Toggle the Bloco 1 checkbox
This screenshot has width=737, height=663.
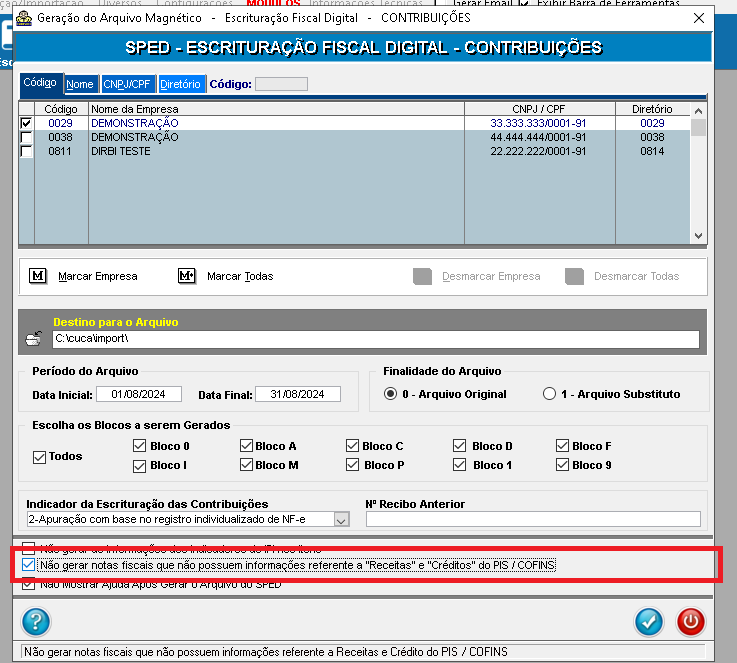pos(460,465)
